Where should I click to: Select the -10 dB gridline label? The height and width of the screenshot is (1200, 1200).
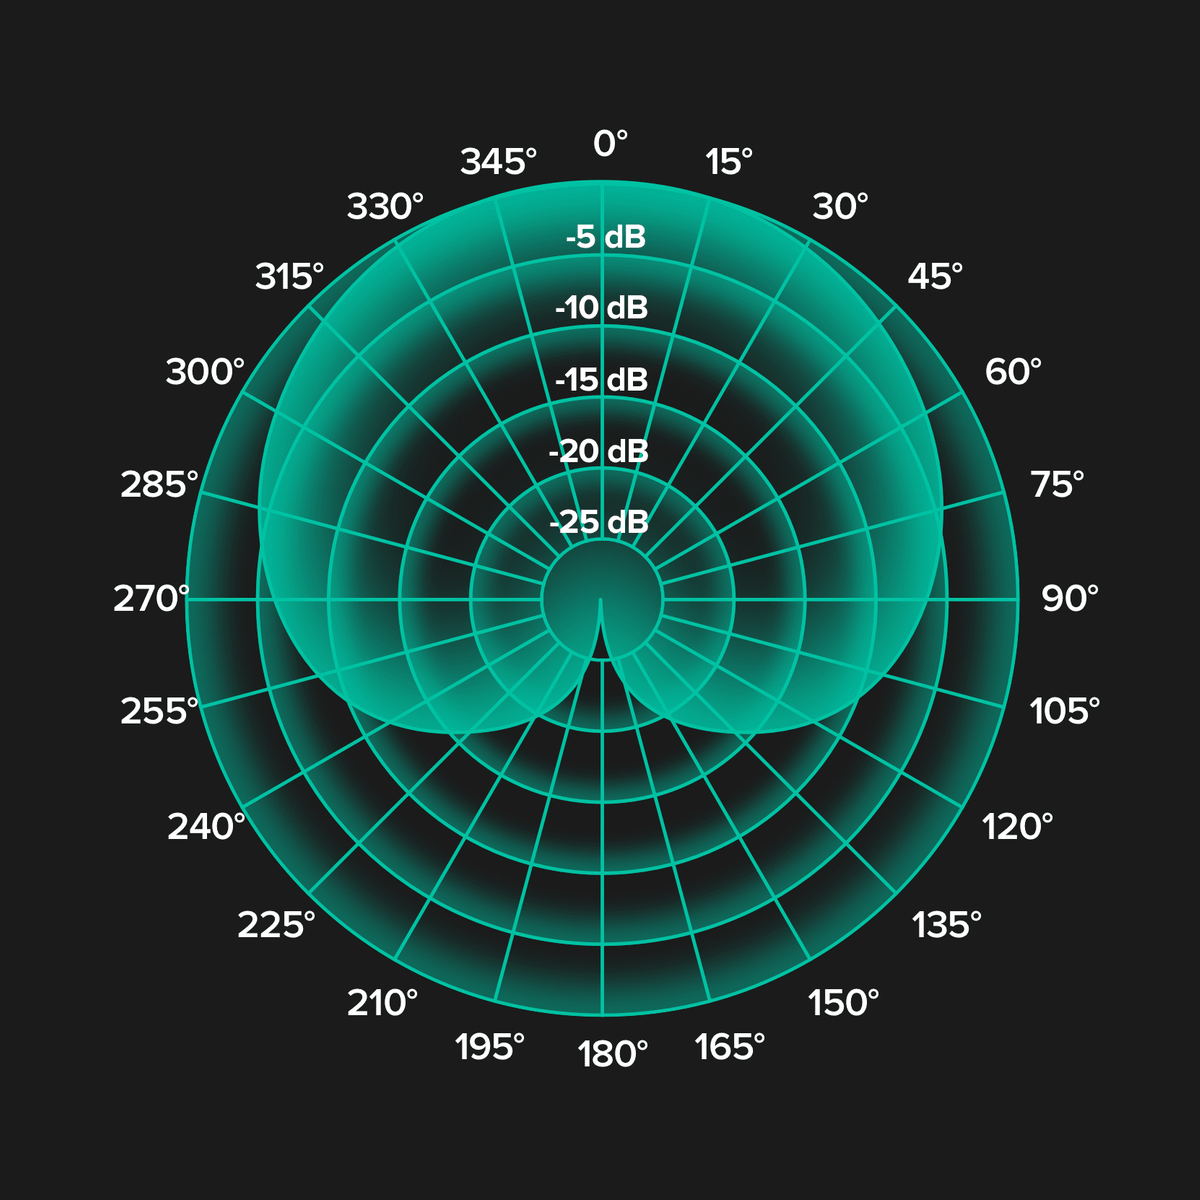603,309
